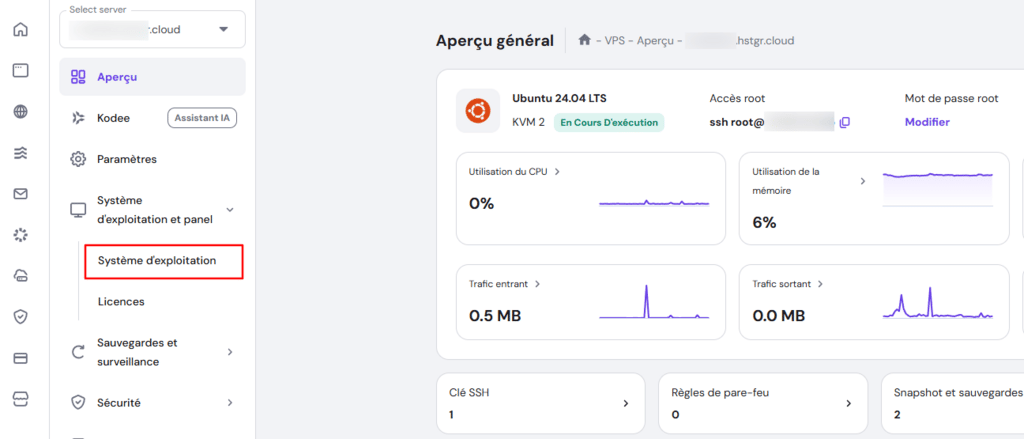The width and height of the screenshot is (1024, 439).
Task: Click the Trafic entrant sparkline chart
Action: (654, 302)
